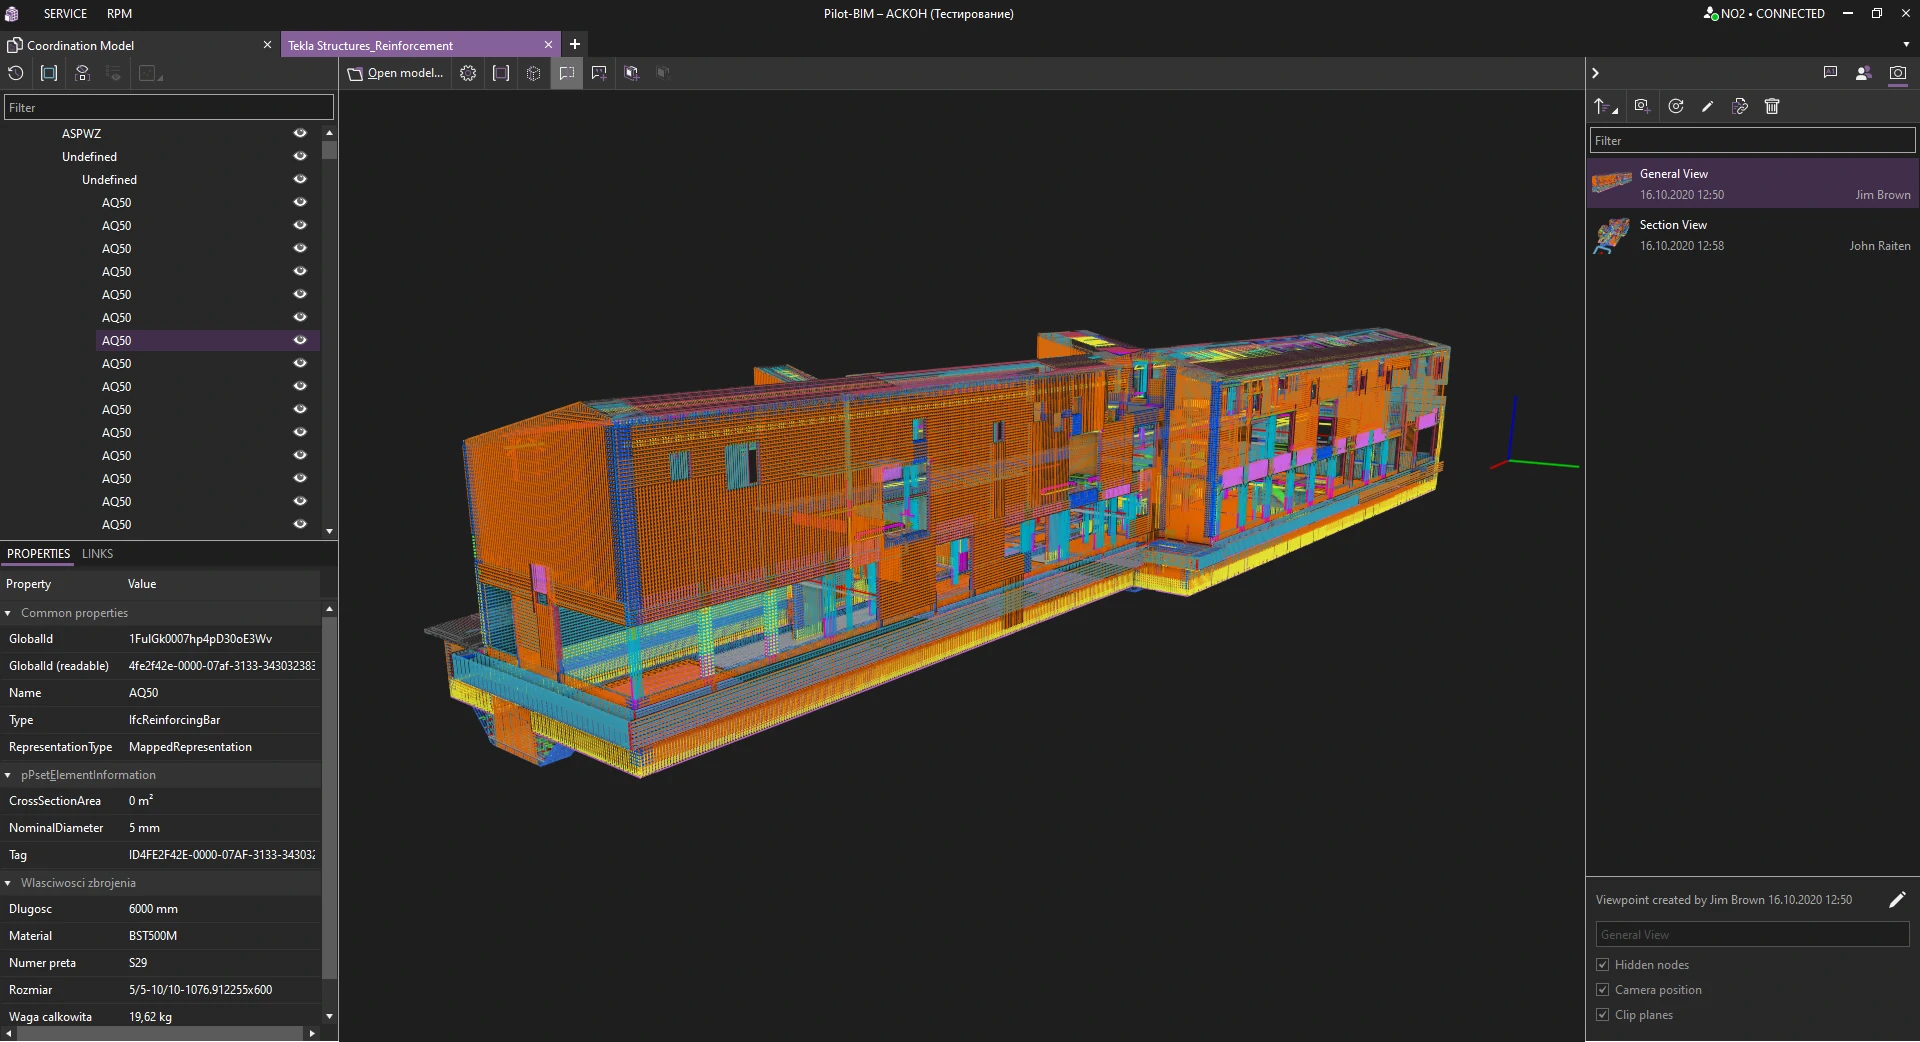Click the add viewpoint camera-plus icon

click(x=1641, y=107)
